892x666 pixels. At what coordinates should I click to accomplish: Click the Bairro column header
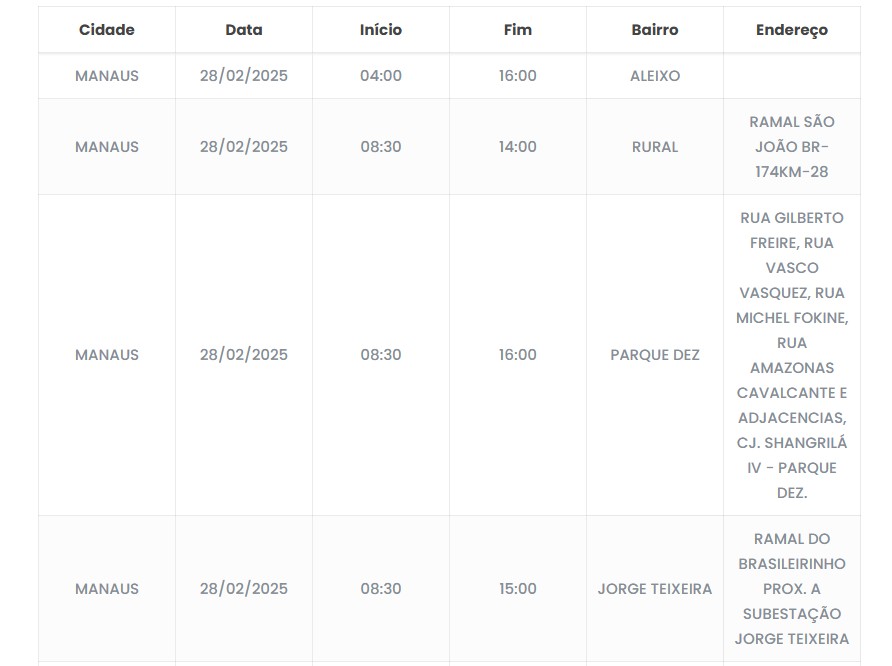[655, 30]
